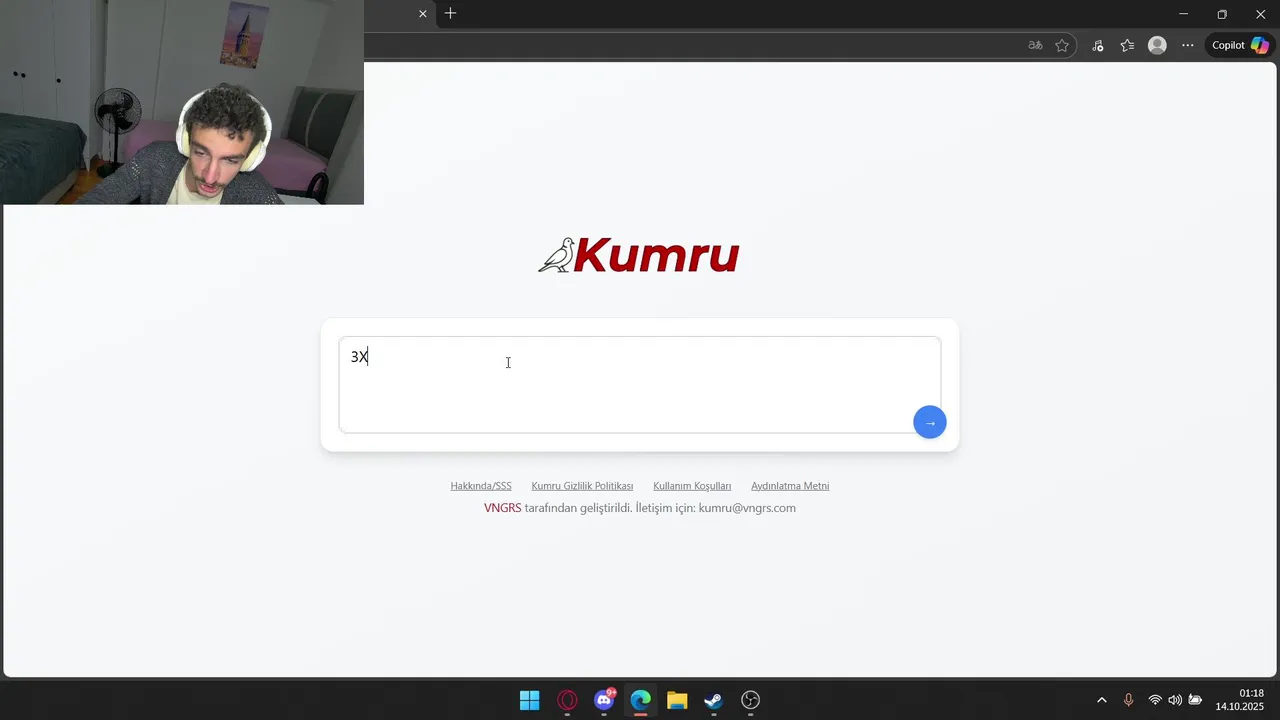This screenshot has height=720, width=1280.
Task: Open the Kullanım Koşulları link
Action: pyautogui.click(x=692, y=486)
